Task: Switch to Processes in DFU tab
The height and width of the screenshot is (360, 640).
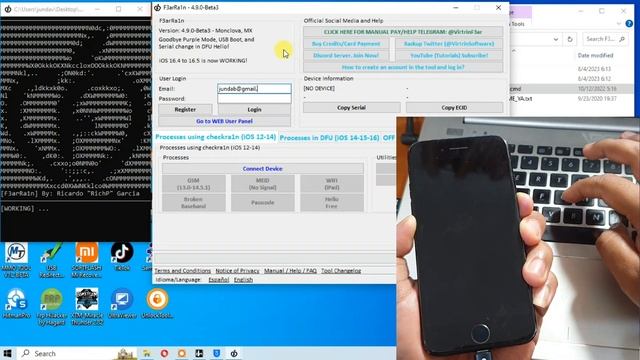Action: (329, 138)
